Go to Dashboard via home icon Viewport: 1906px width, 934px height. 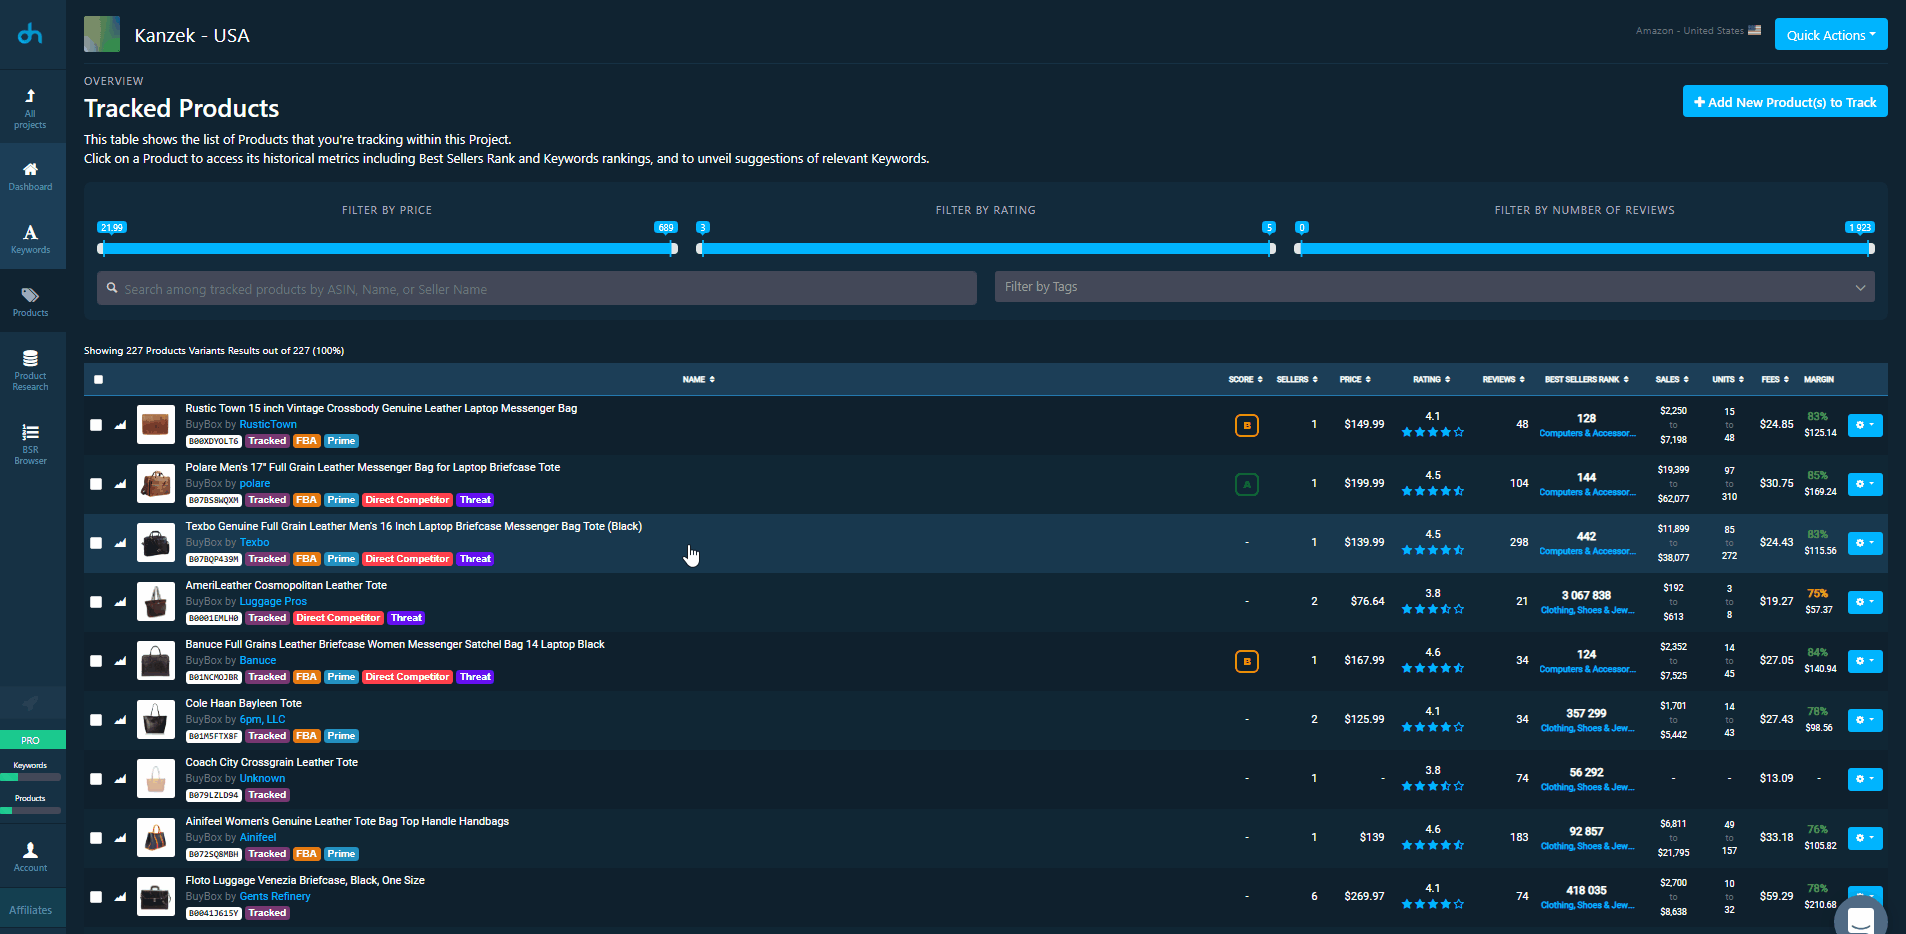pyautogui.click(x=30, y=175)
